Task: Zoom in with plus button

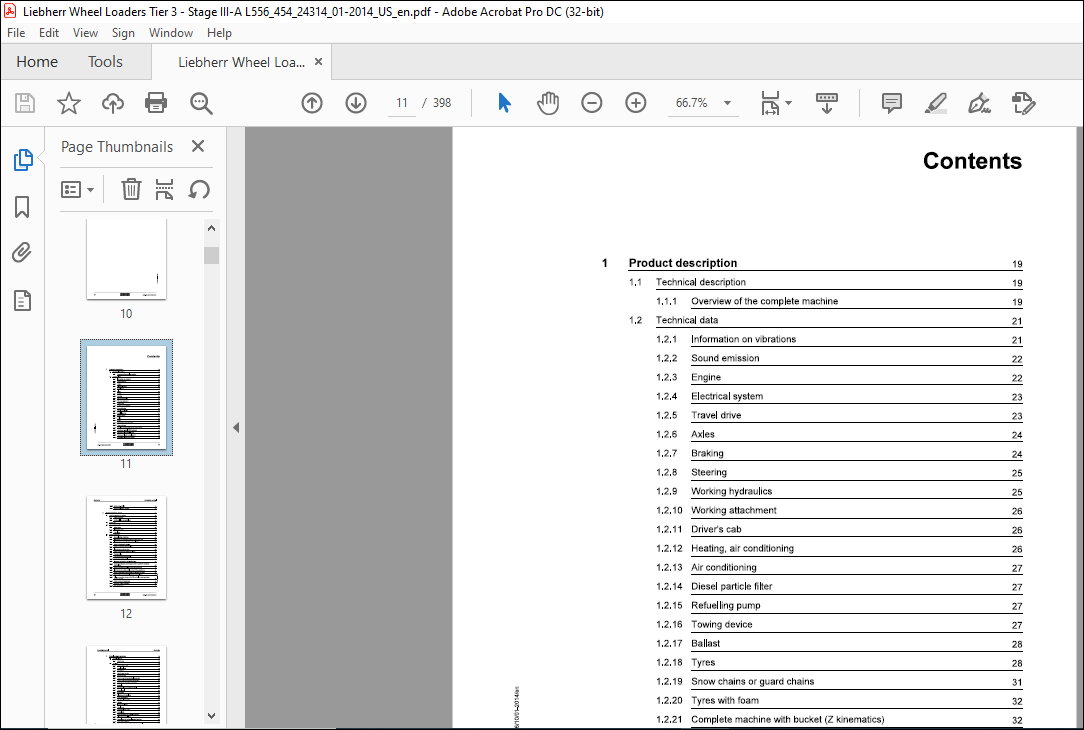Action: (635, 103)
